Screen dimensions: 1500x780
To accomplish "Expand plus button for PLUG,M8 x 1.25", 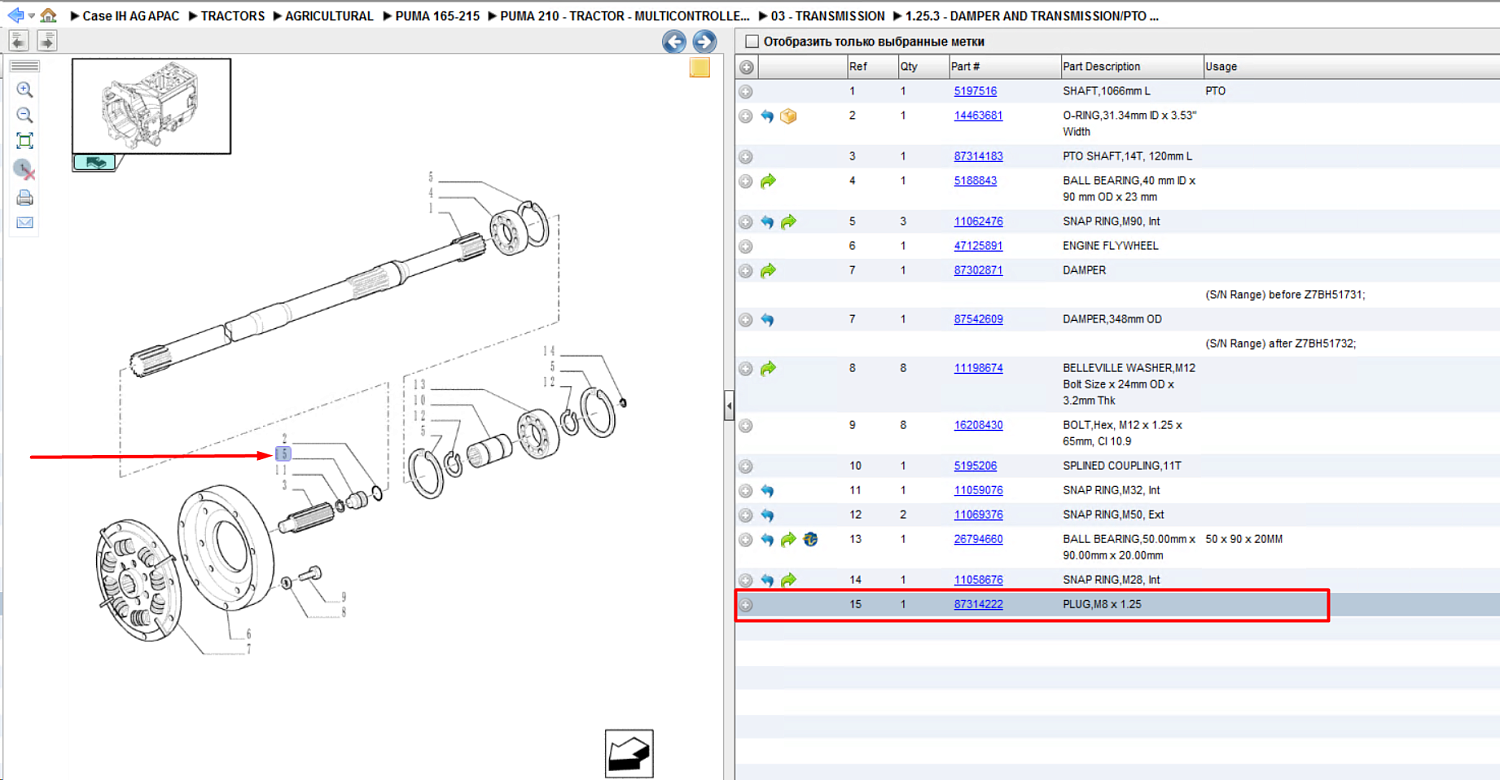I will (x=746, y=605).
